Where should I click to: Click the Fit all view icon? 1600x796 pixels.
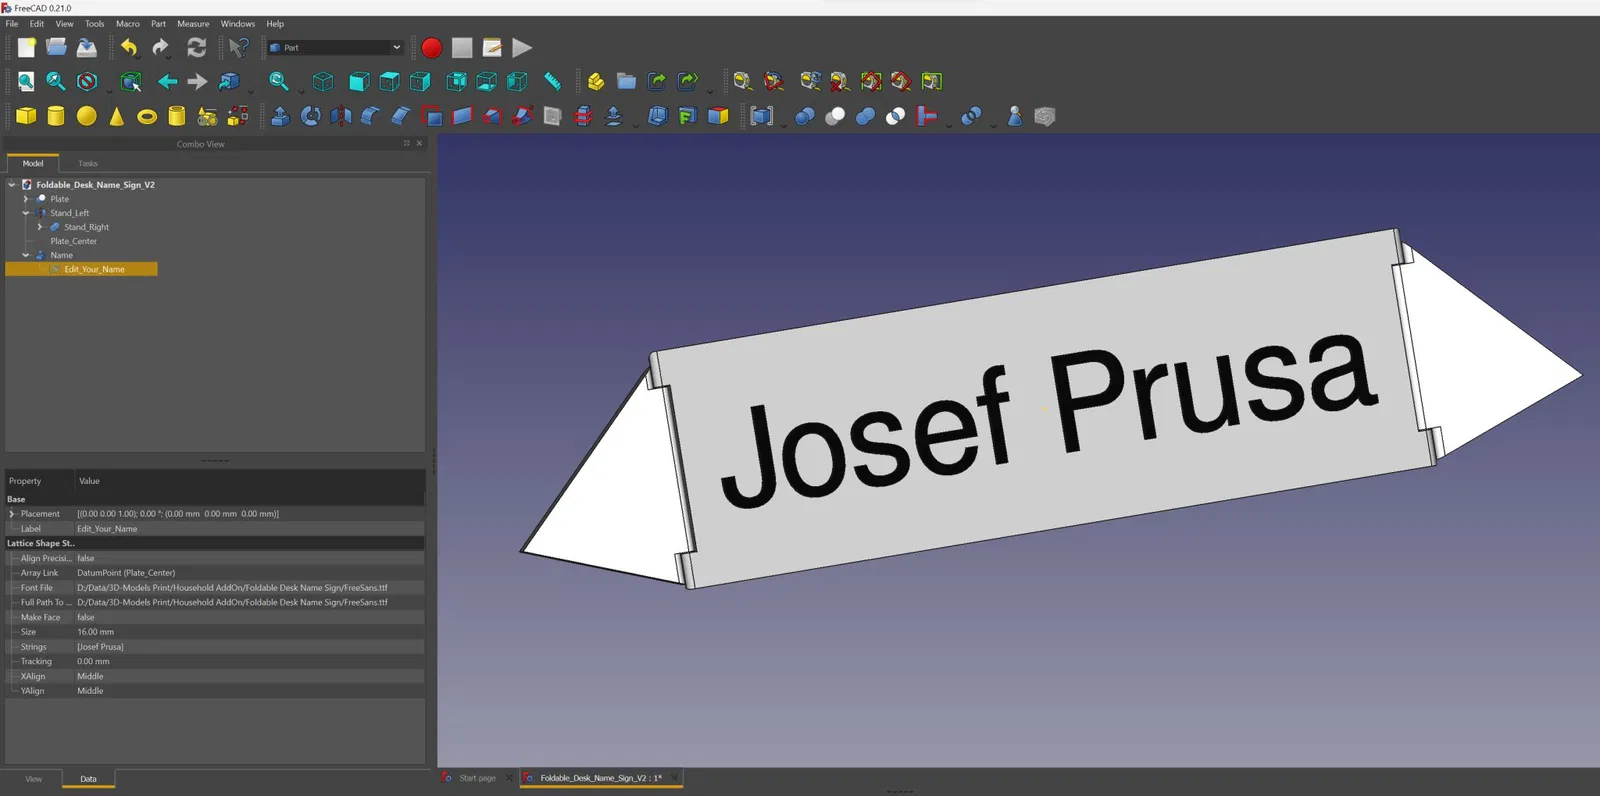(x=26, y=81)
